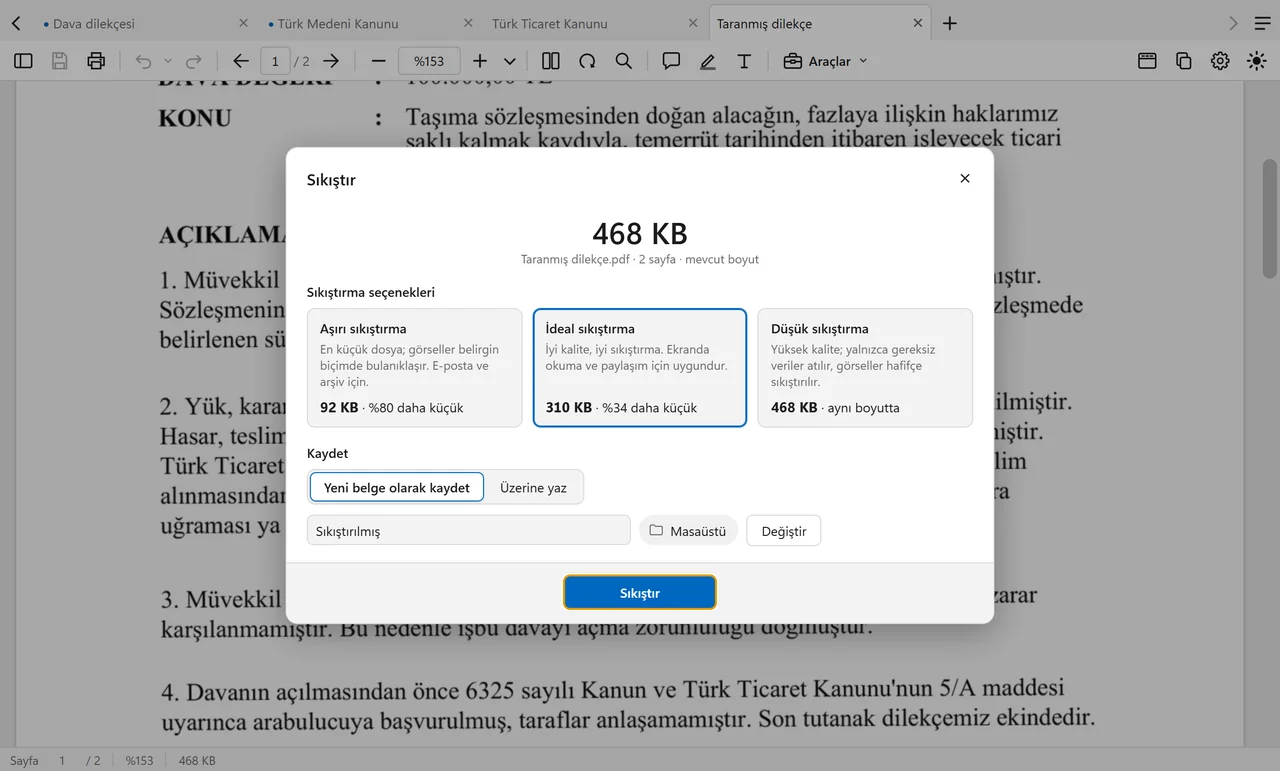Viewport: 1280px width, 771px height.
Task: Open search with magnifier icon
Action: [x=624, y=61]
